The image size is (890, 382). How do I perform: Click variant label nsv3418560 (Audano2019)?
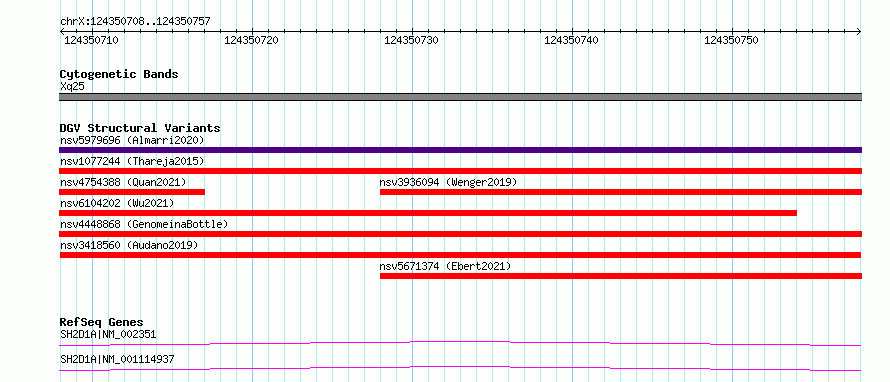coord(129,245)
